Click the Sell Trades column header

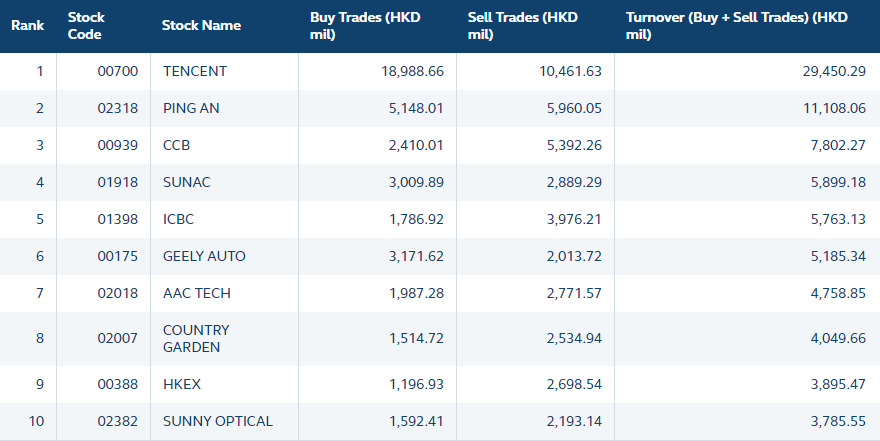point(523,26)
